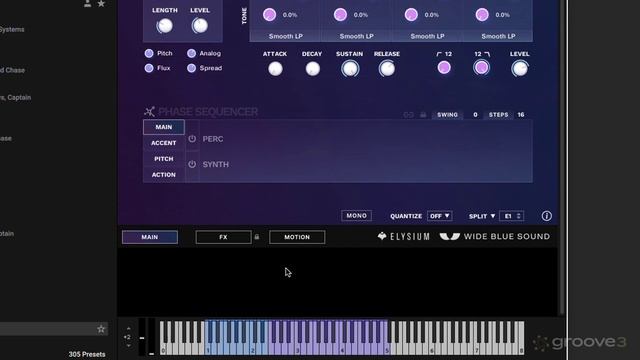
Task: Favorite preset via star in search bar
Action: click(101, 329)
